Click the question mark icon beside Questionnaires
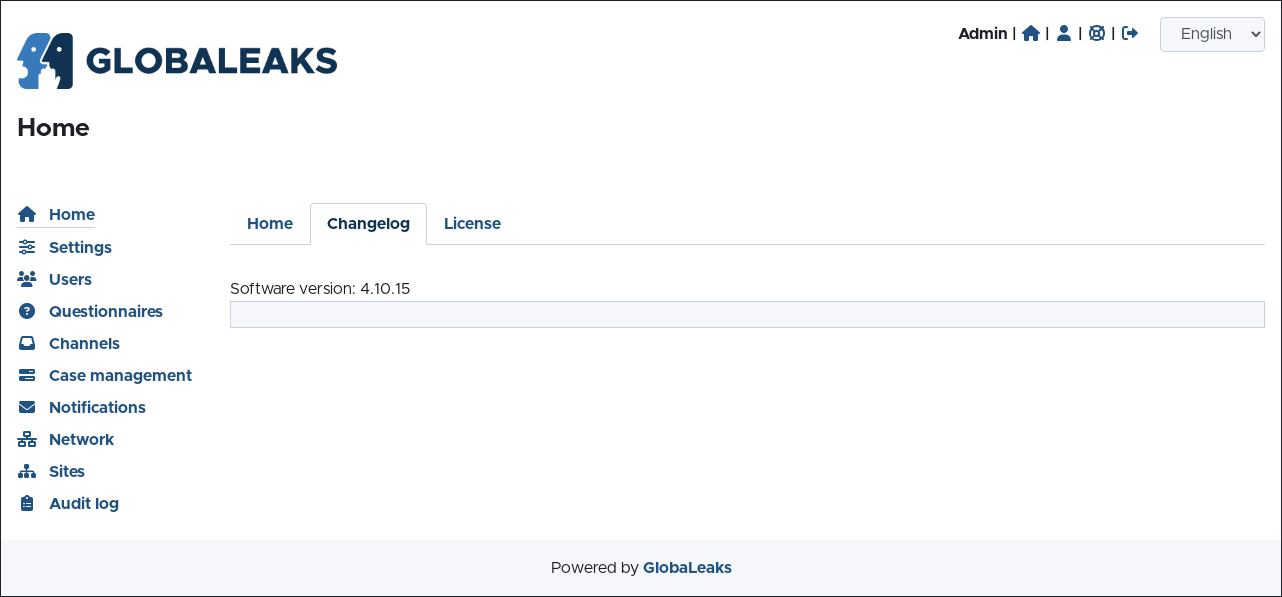The image size is (1282, 597). [27, 311]
